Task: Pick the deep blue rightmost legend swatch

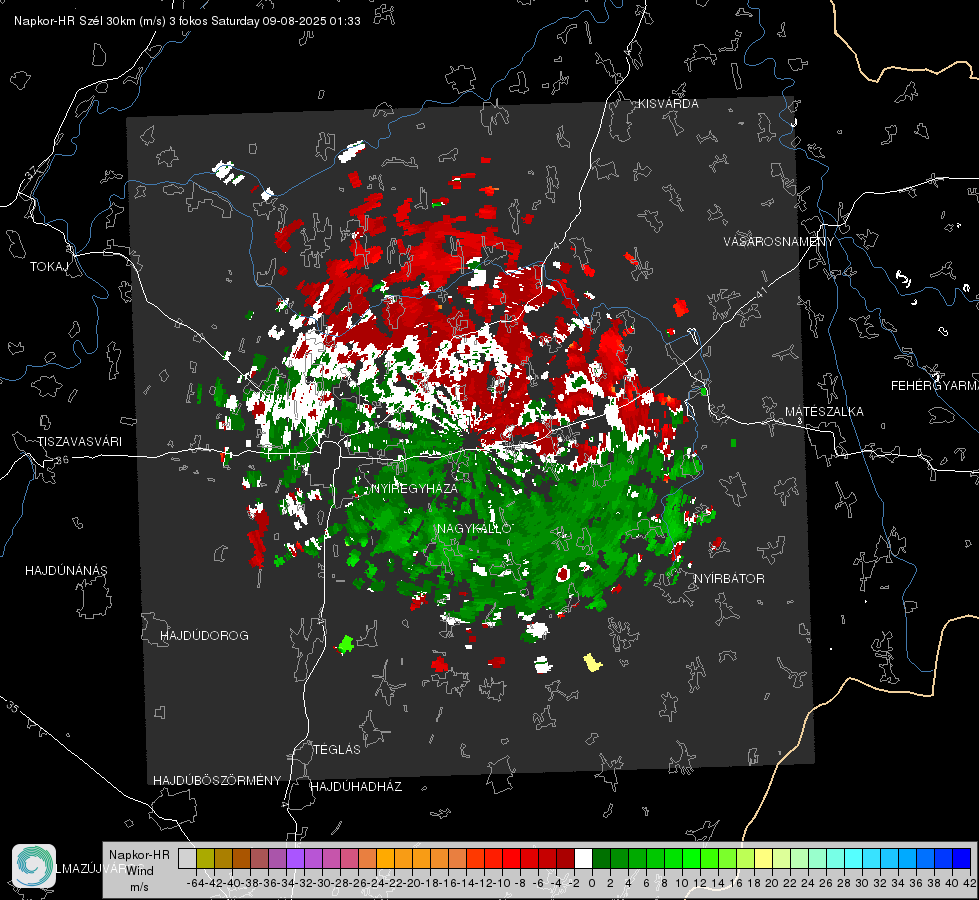Action: pos(962,858)
